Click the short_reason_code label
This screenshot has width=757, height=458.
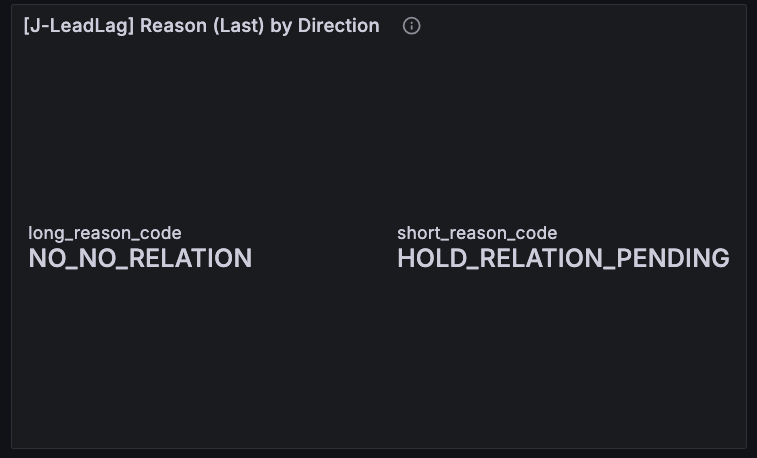[x=477, y=233]
